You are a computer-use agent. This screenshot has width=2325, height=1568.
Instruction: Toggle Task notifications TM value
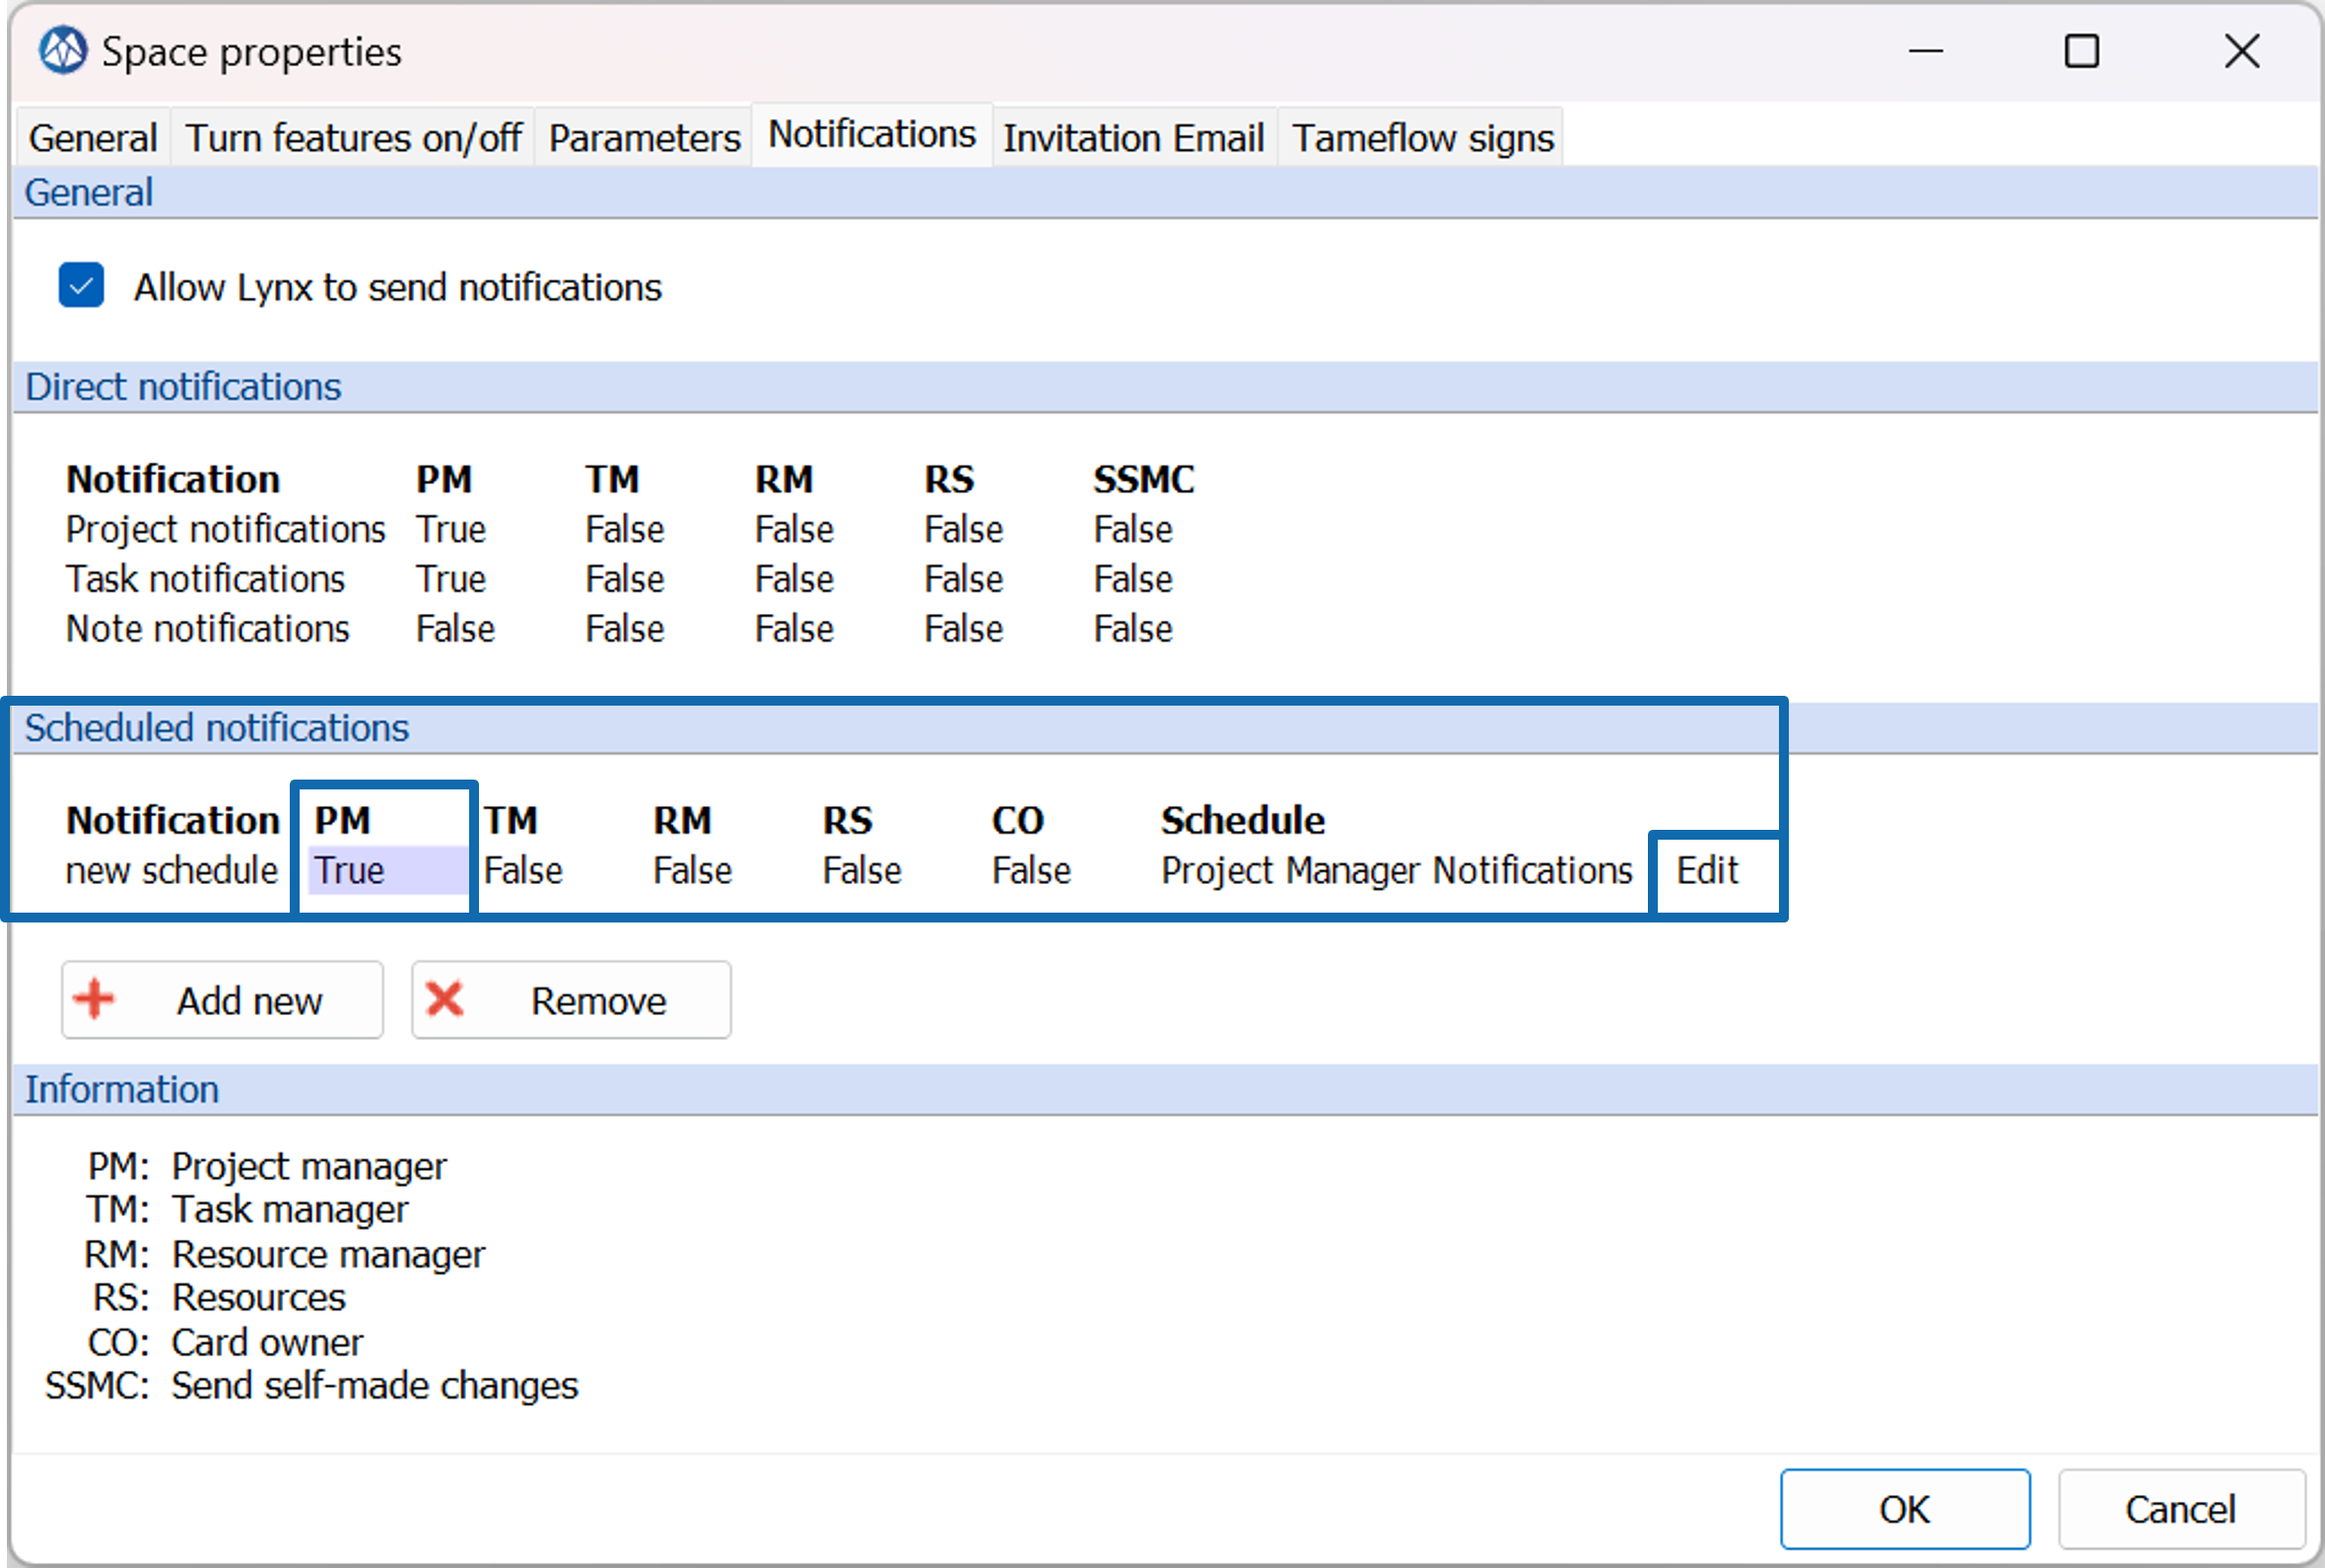click(x=625, y=580)
